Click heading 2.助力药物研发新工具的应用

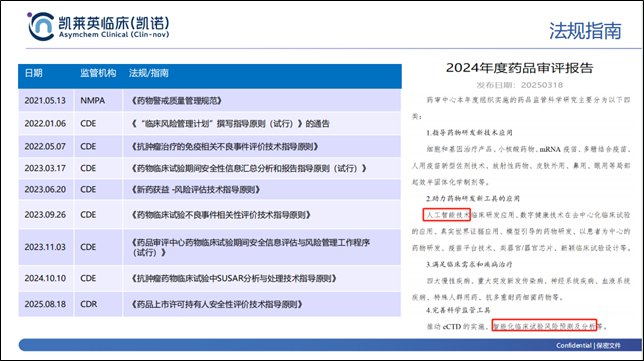tap(473, 198)
